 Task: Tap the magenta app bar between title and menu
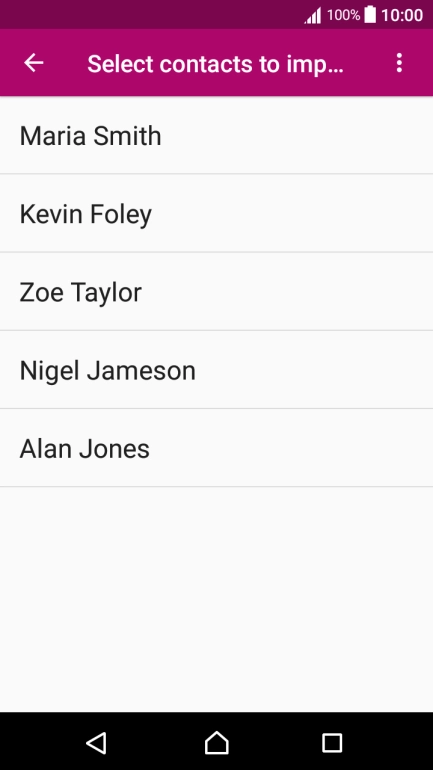(x=368, y=63)
